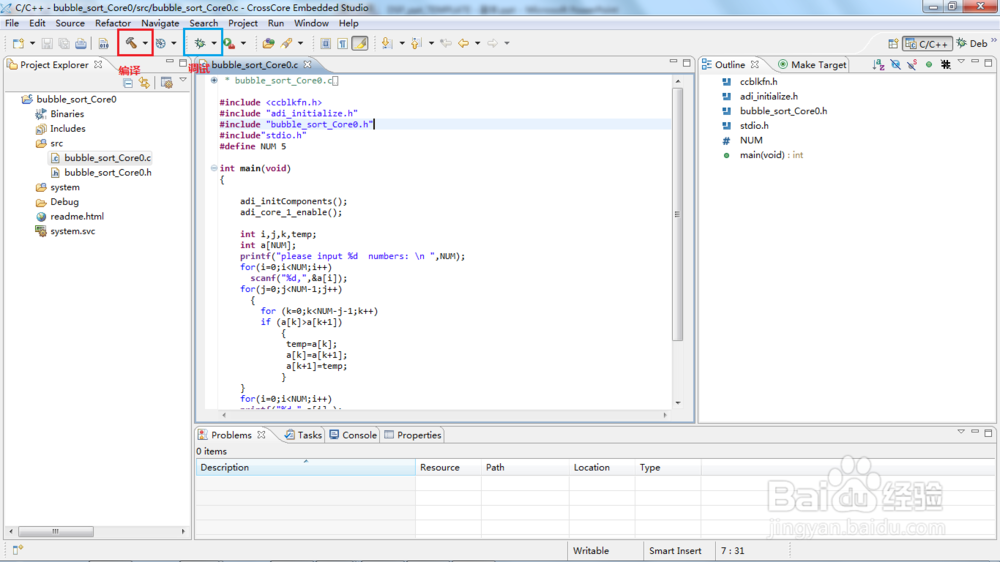Screen dimensions: 1000x562
Task: Toggle Hide Fields in Outline
Action: [895, 64]
